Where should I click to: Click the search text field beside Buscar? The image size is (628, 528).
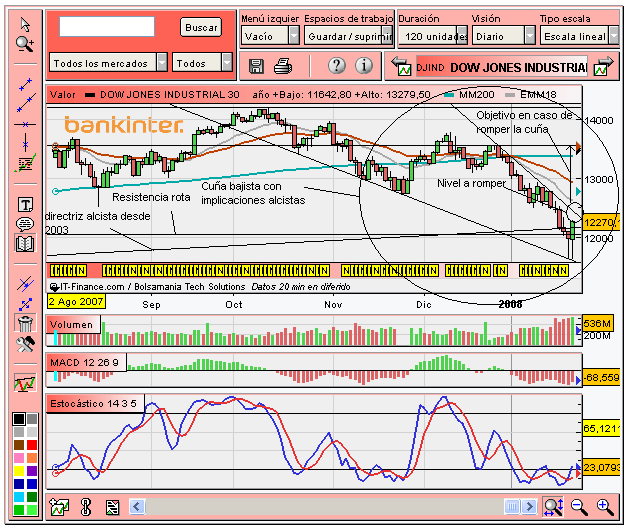click(107, 26)
